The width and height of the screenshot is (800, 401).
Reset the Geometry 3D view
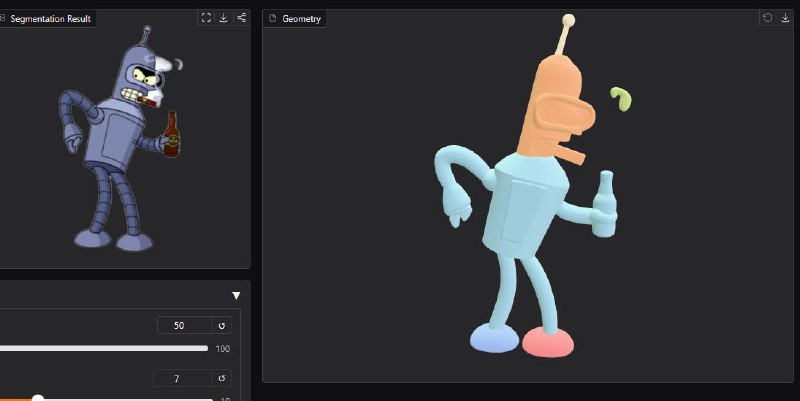point(767,18)
